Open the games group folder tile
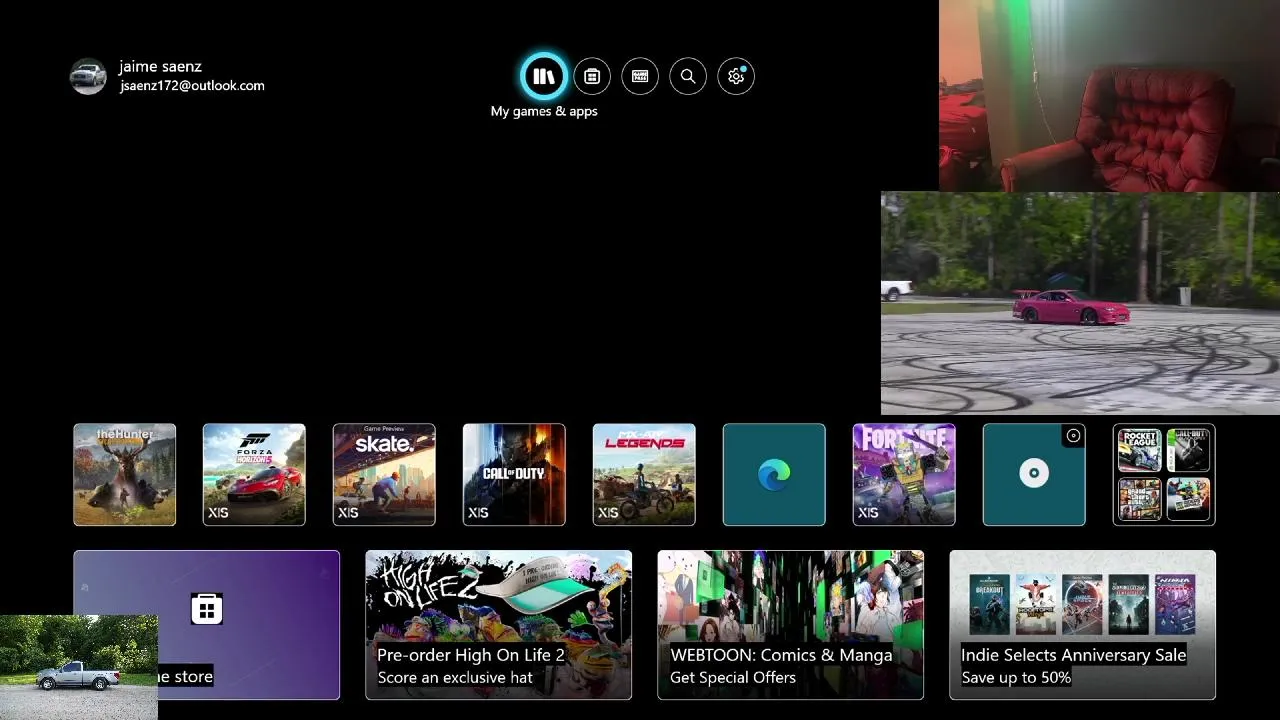 pyautogui.click(x=1164, y=475)
